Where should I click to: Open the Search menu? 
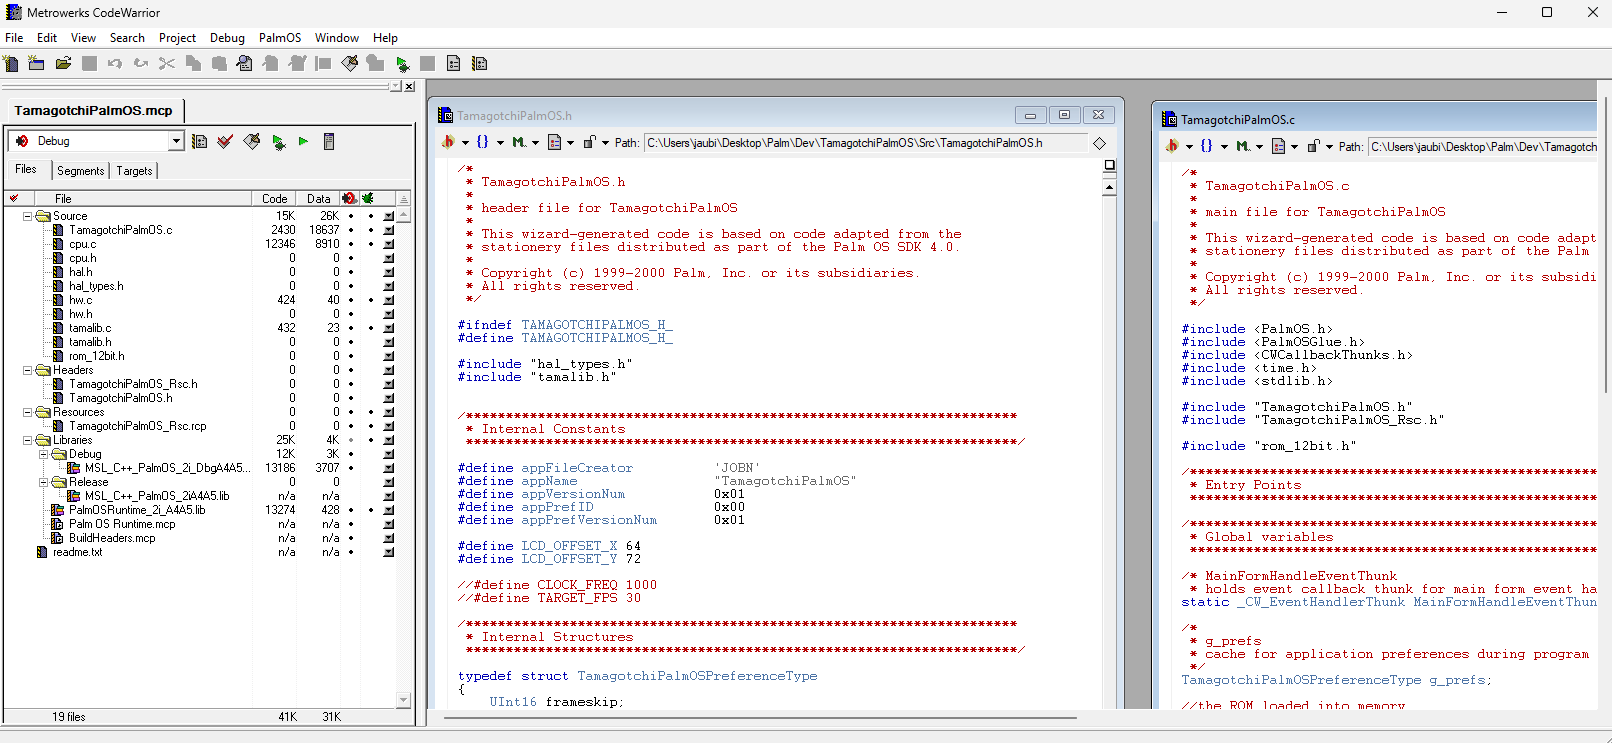click(x=127, y=38)
